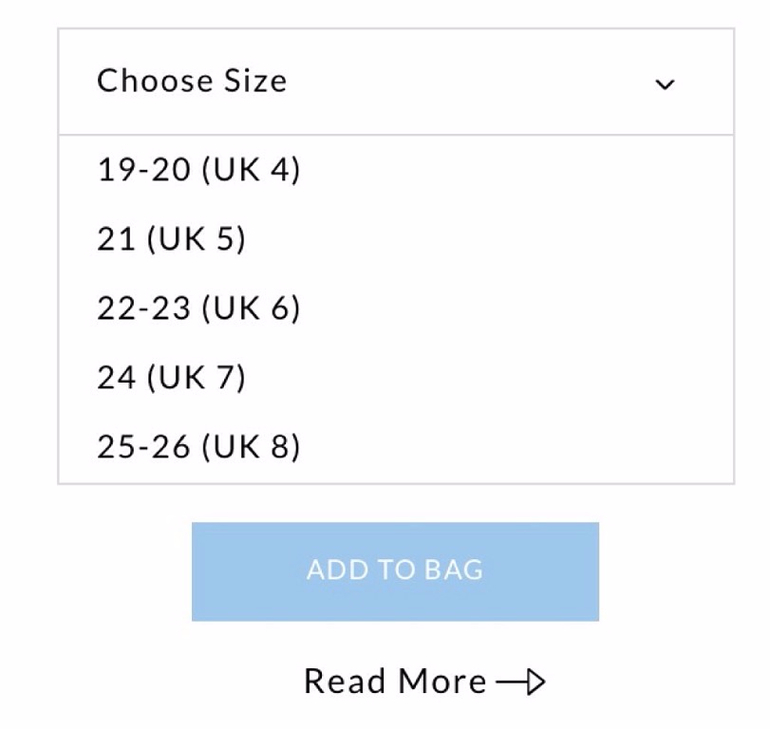Viewport: 770px width, 729px height.
Task: Close the size list via header chevron
Action: pyautogui.click(x=664, y=84)
